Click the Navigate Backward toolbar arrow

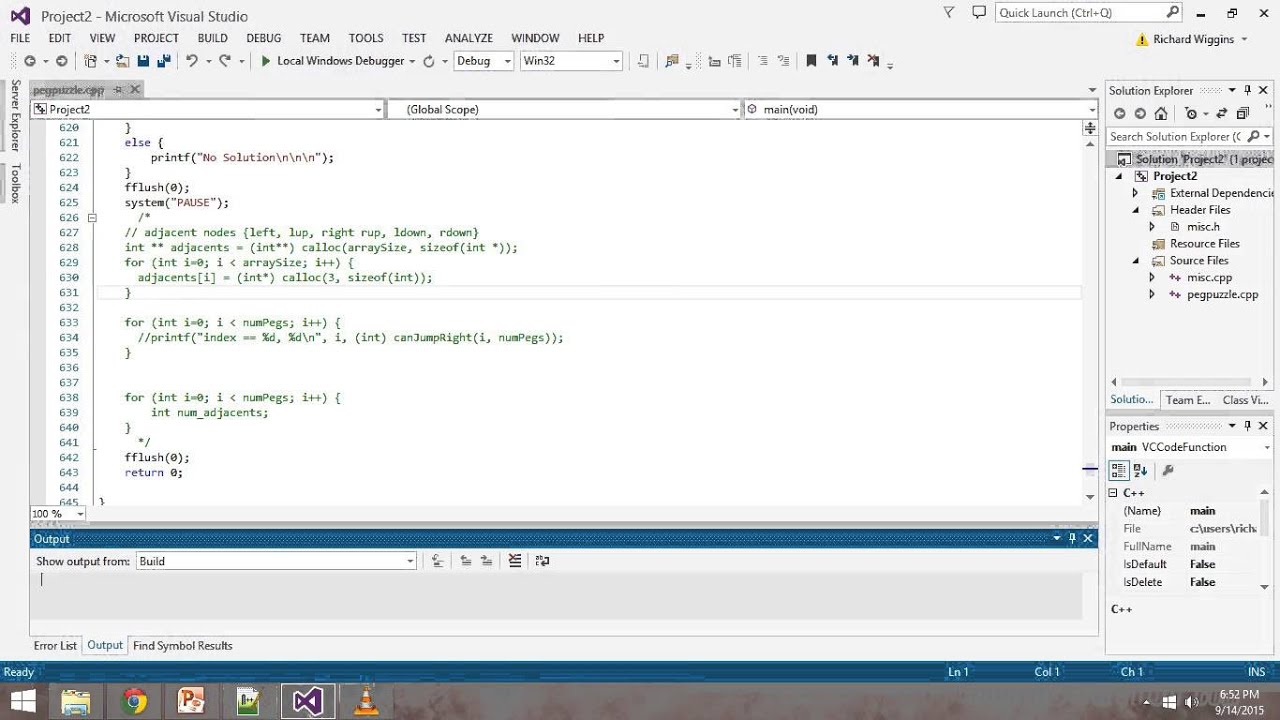[x=30, y=61]
